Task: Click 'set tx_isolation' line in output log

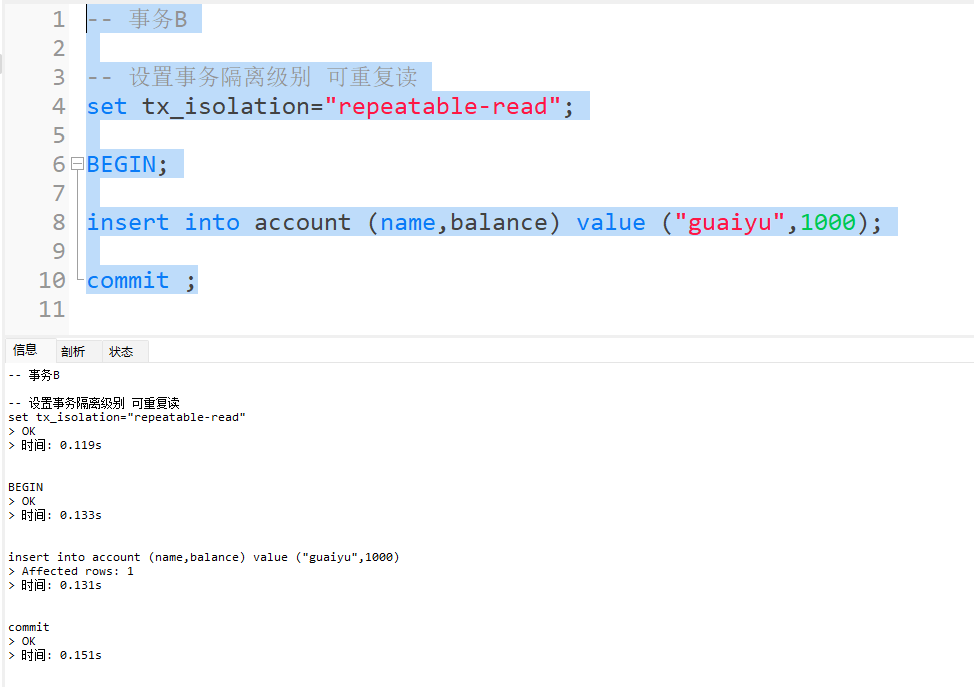Action: coord(127,417)
